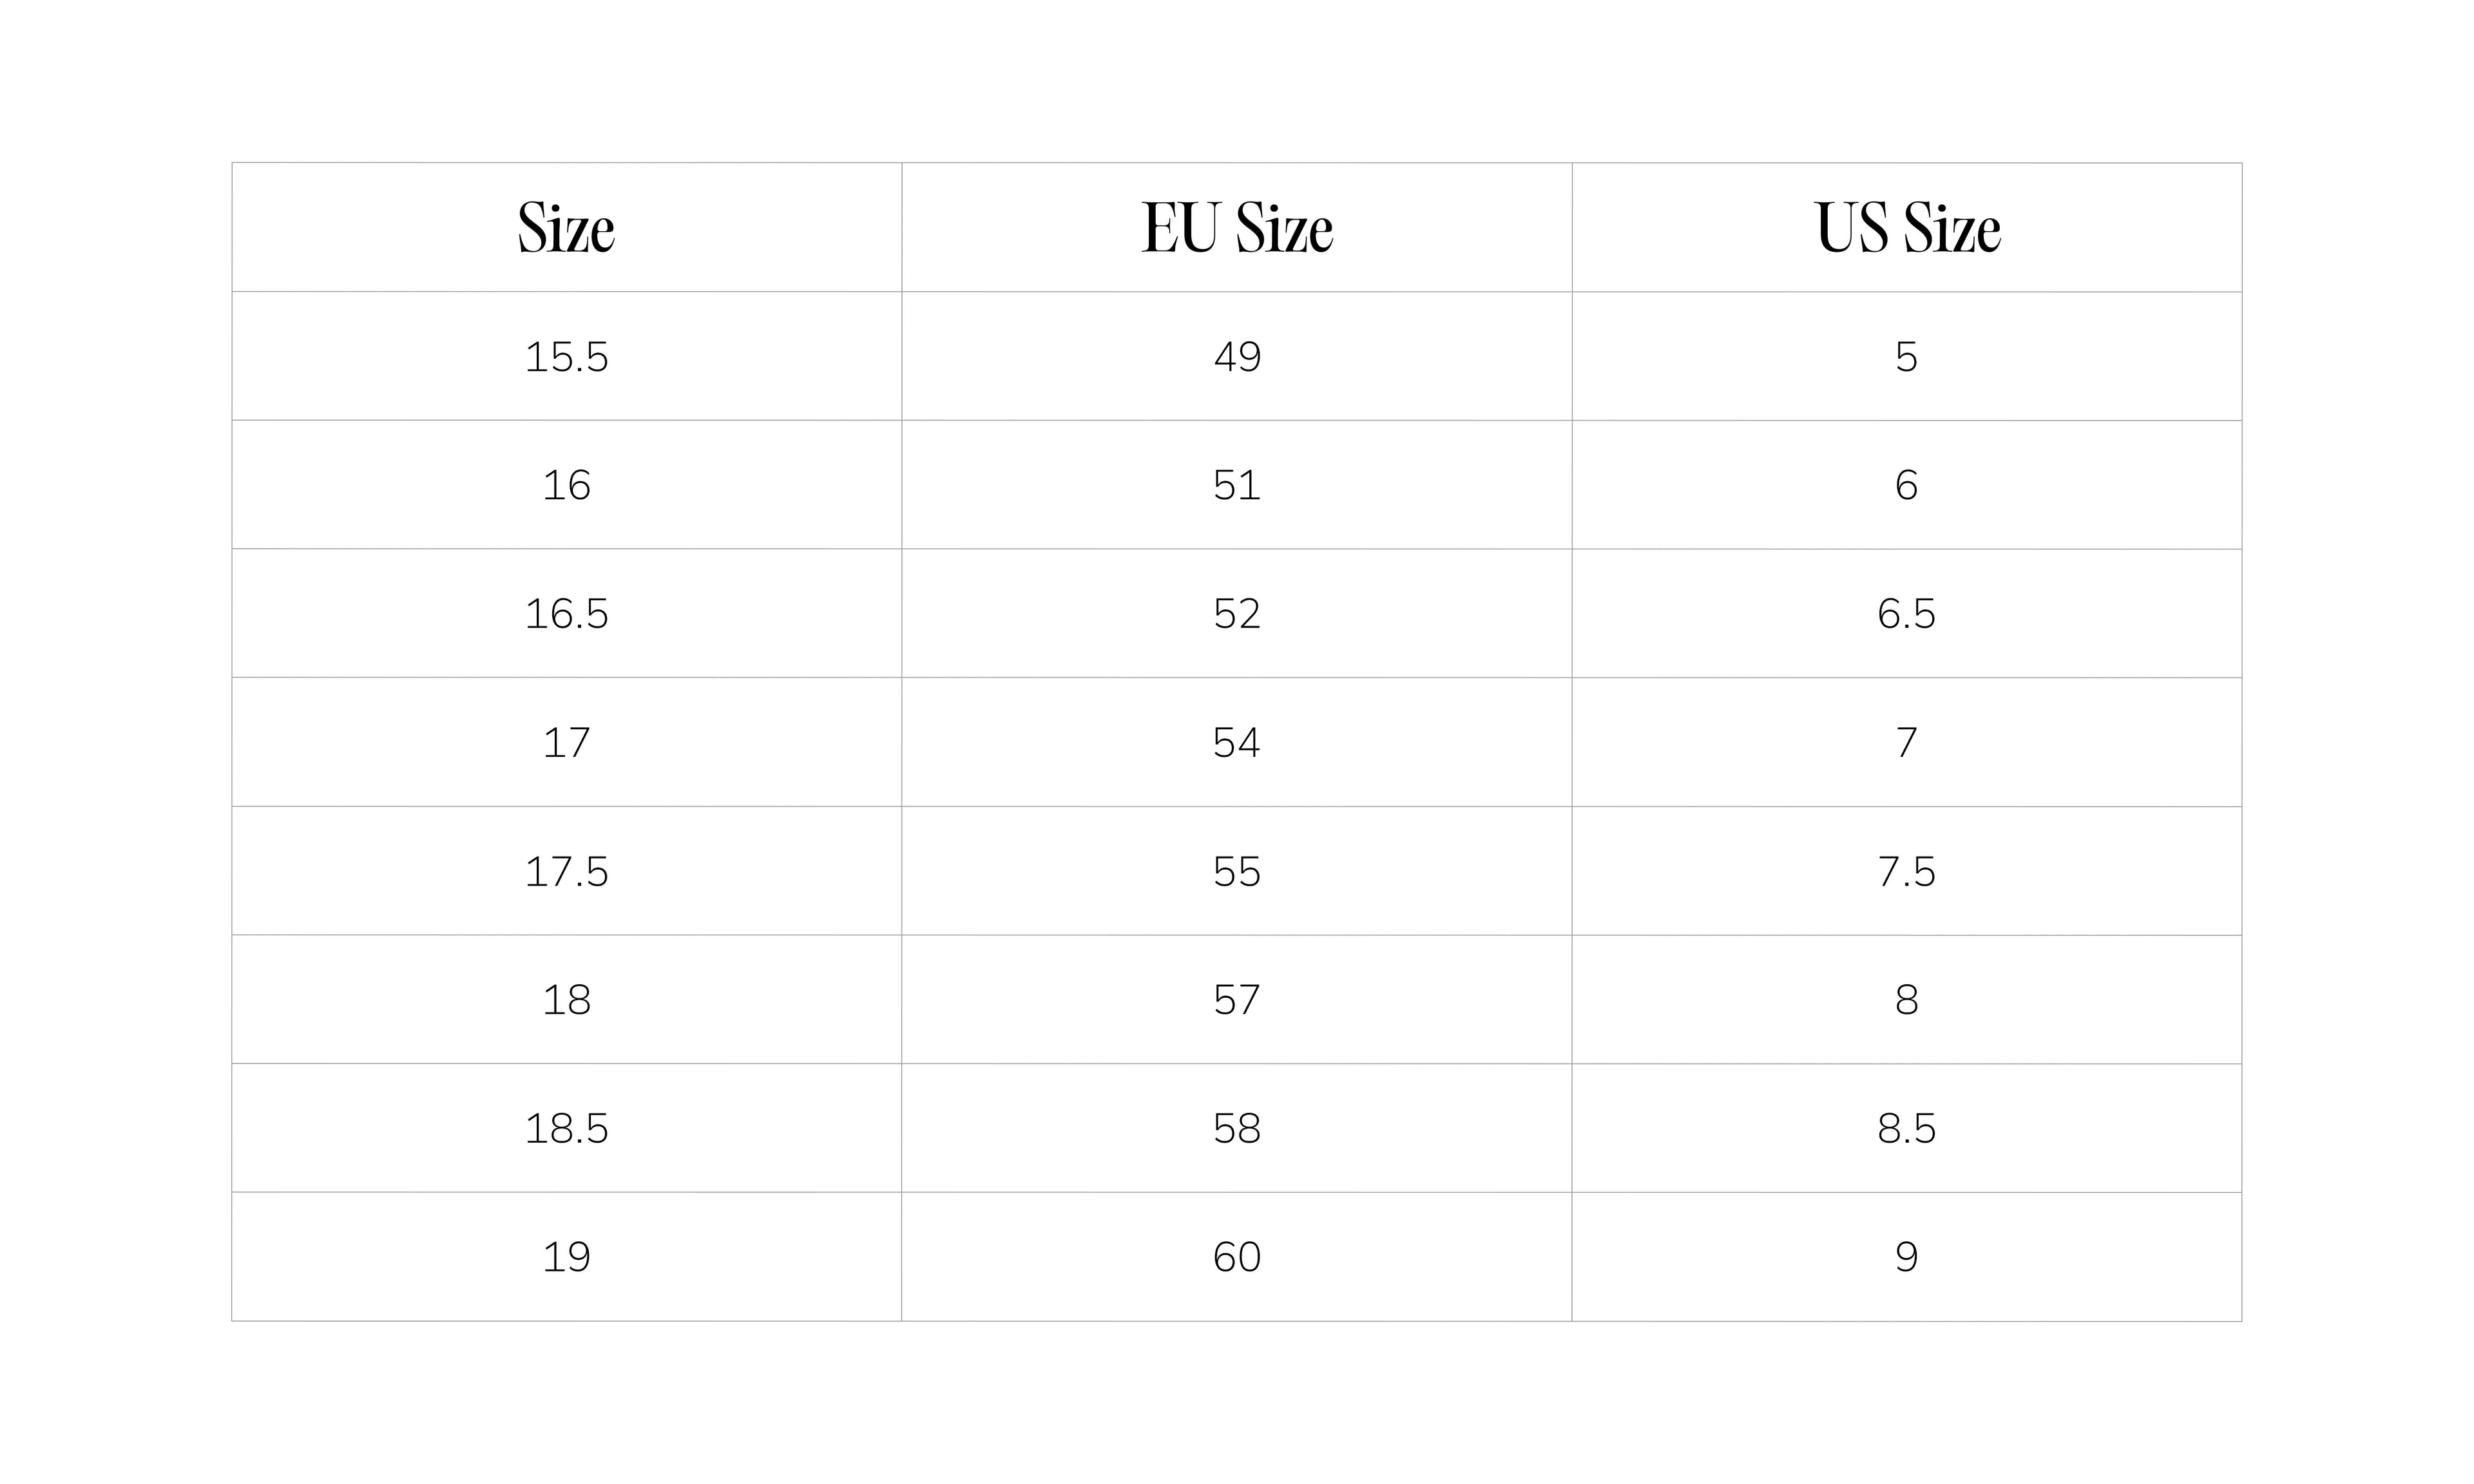Select the US size 6.5 cell

(1906, 613)
